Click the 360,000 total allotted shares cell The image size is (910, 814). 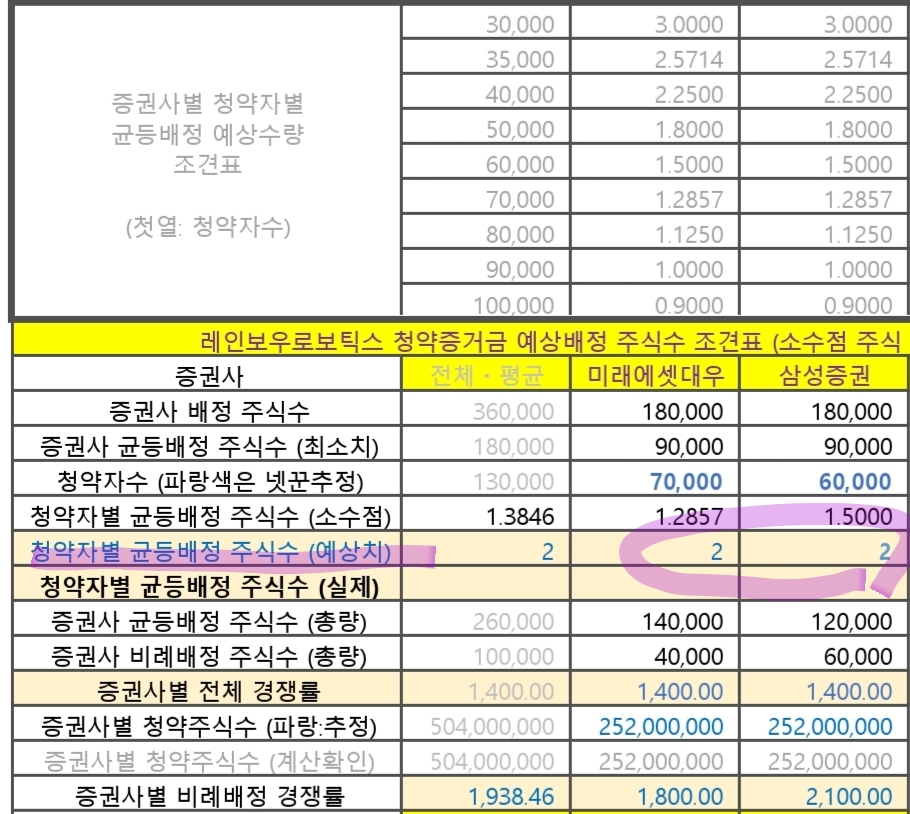pyautogui.click(x=485, y=409)
